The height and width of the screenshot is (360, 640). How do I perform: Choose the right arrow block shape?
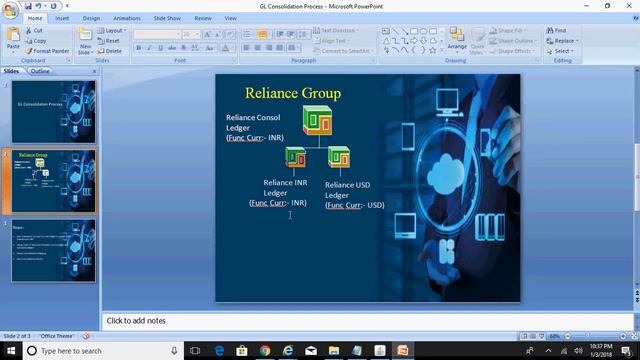[x=414, y=41]
